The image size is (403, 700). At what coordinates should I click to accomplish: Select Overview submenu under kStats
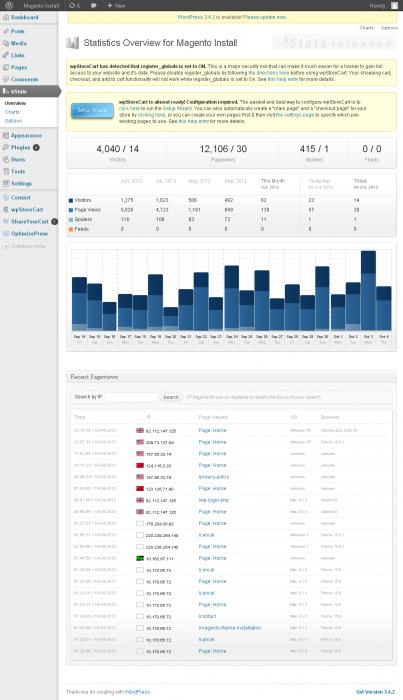tap(15, 103)
